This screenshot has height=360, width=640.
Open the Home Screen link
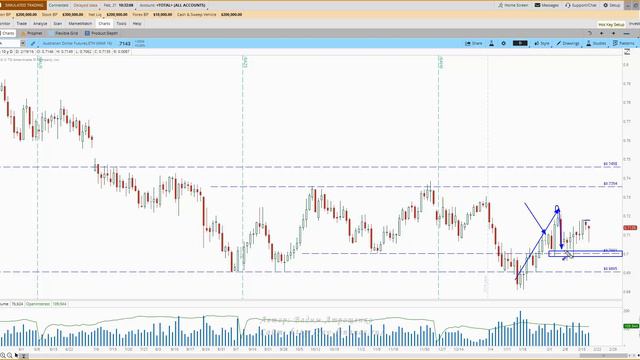pyautogui.click(x=513, y=5)
